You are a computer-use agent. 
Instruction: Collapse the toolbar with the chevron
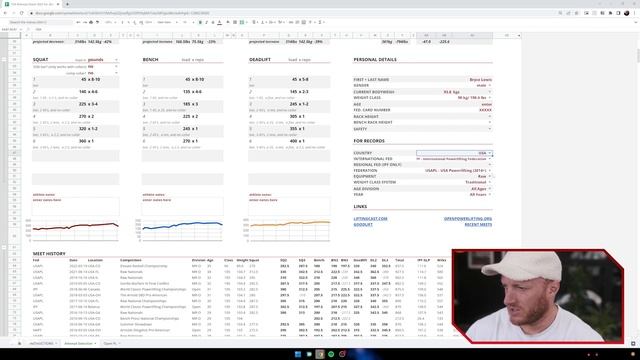coord(635,22)
